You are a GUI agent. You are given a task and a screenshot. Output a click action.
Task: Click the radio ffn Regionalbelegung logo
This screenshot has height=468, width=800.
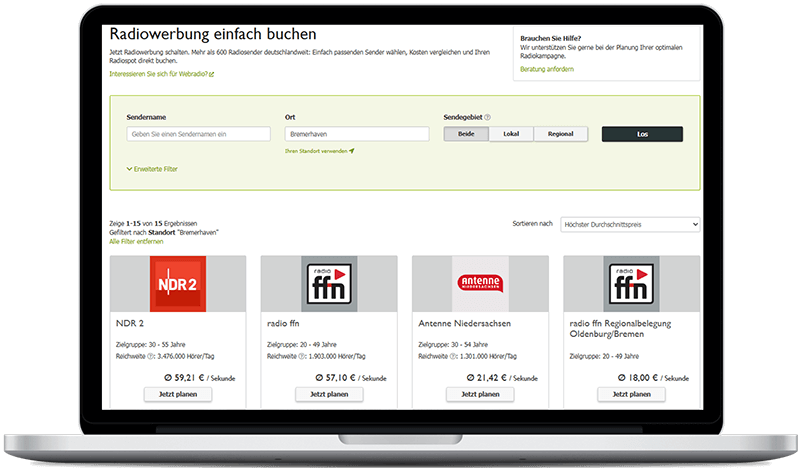point(631,284)
